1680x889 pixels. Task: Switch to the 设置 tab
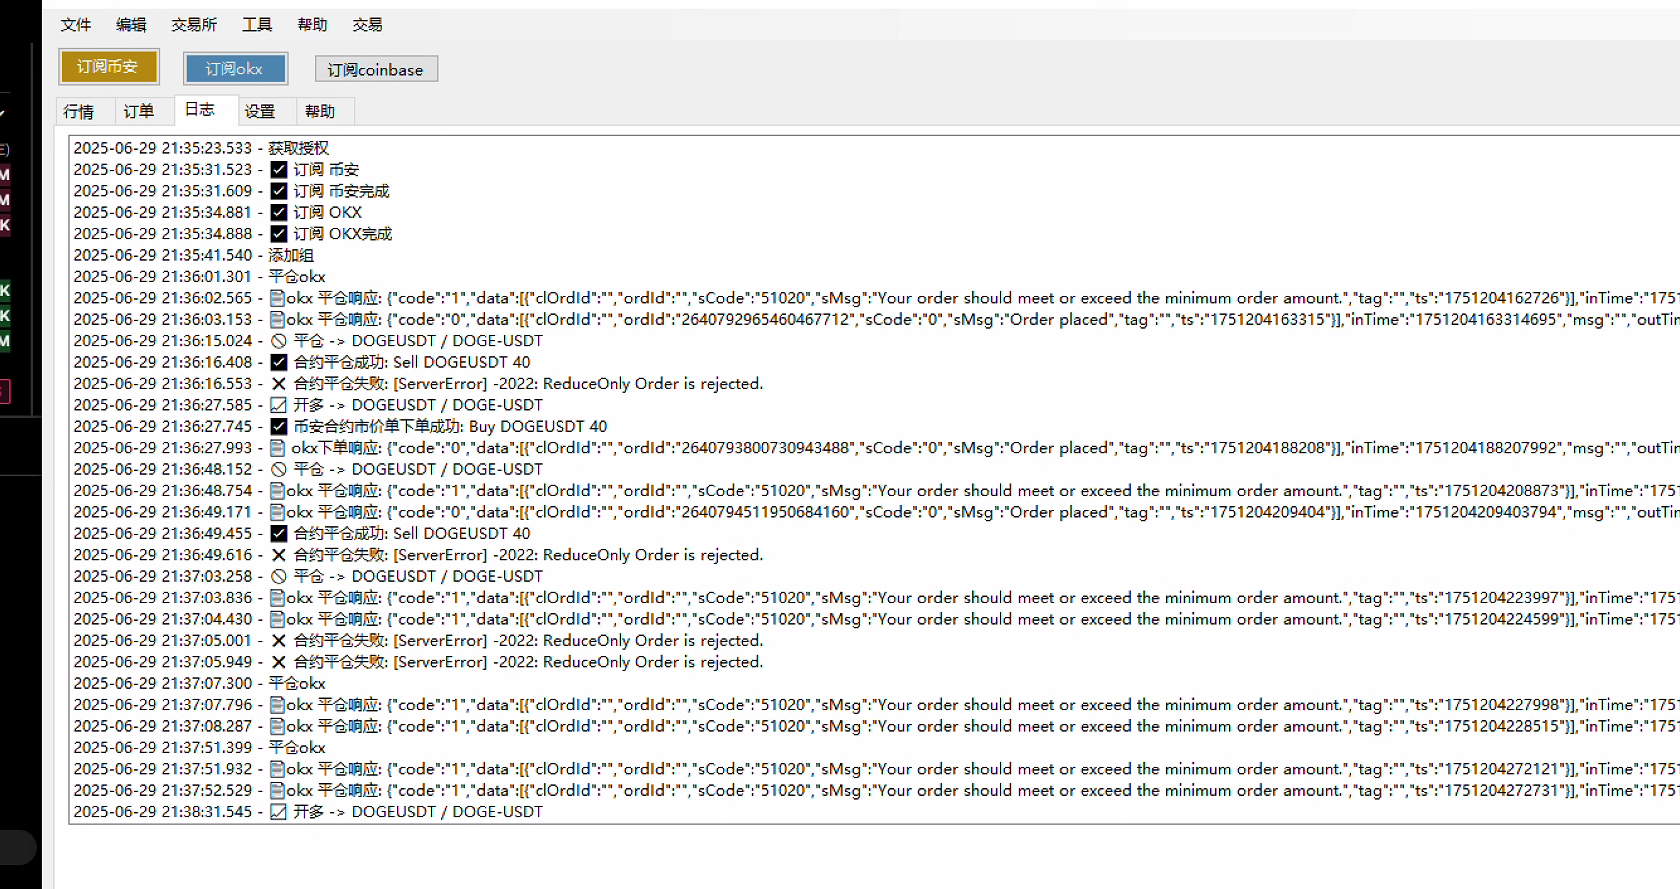coord(260,111)
